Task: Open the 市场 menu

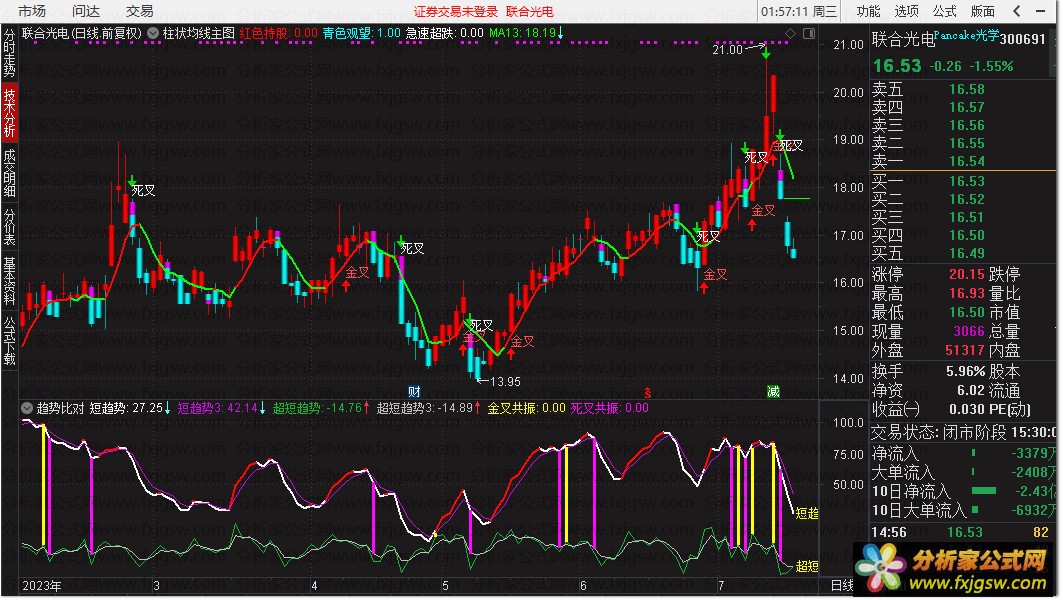Action: tap(31, 11)
